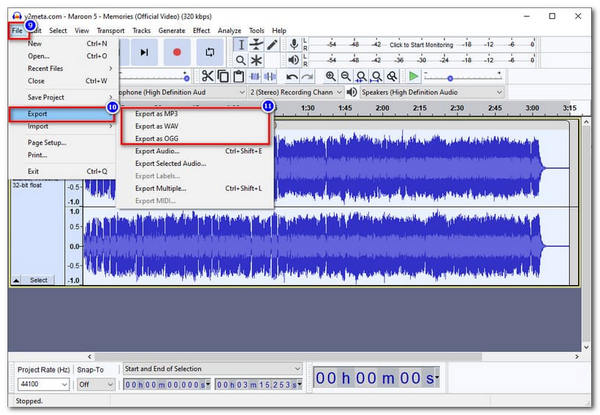Click the Silence audio selection icon
Screen dimensions: 600x415
tap(270, 76)
